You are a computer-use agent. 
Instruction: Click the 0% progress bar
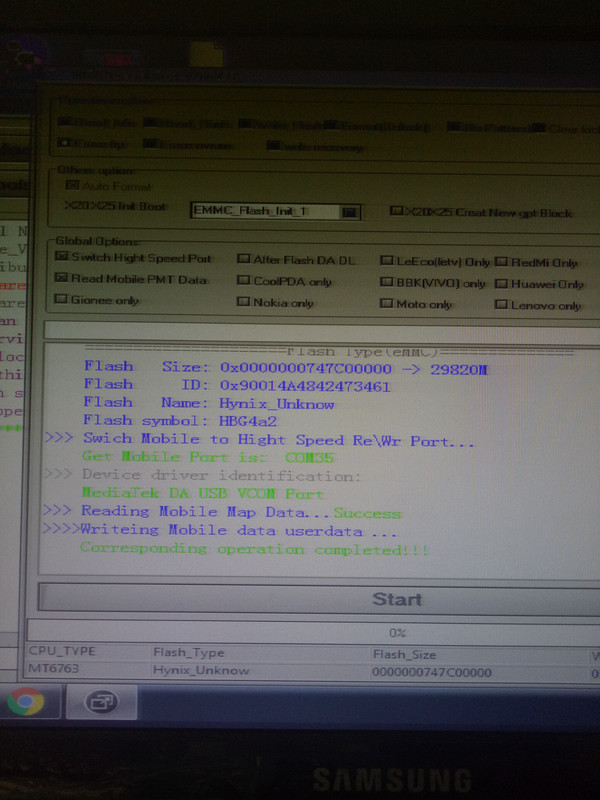click(x=313, y=633)
